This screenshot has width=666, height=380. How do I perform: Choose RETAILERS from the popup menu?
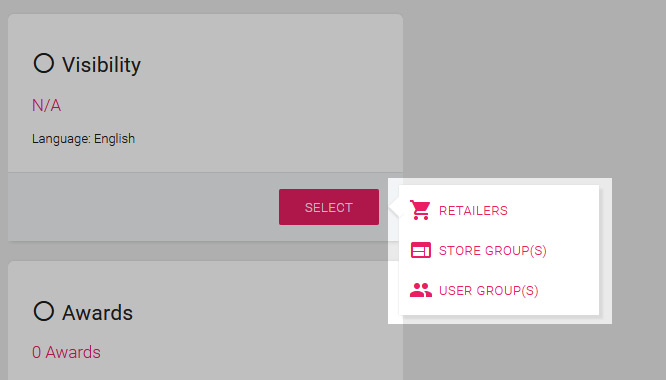point(473,211)
